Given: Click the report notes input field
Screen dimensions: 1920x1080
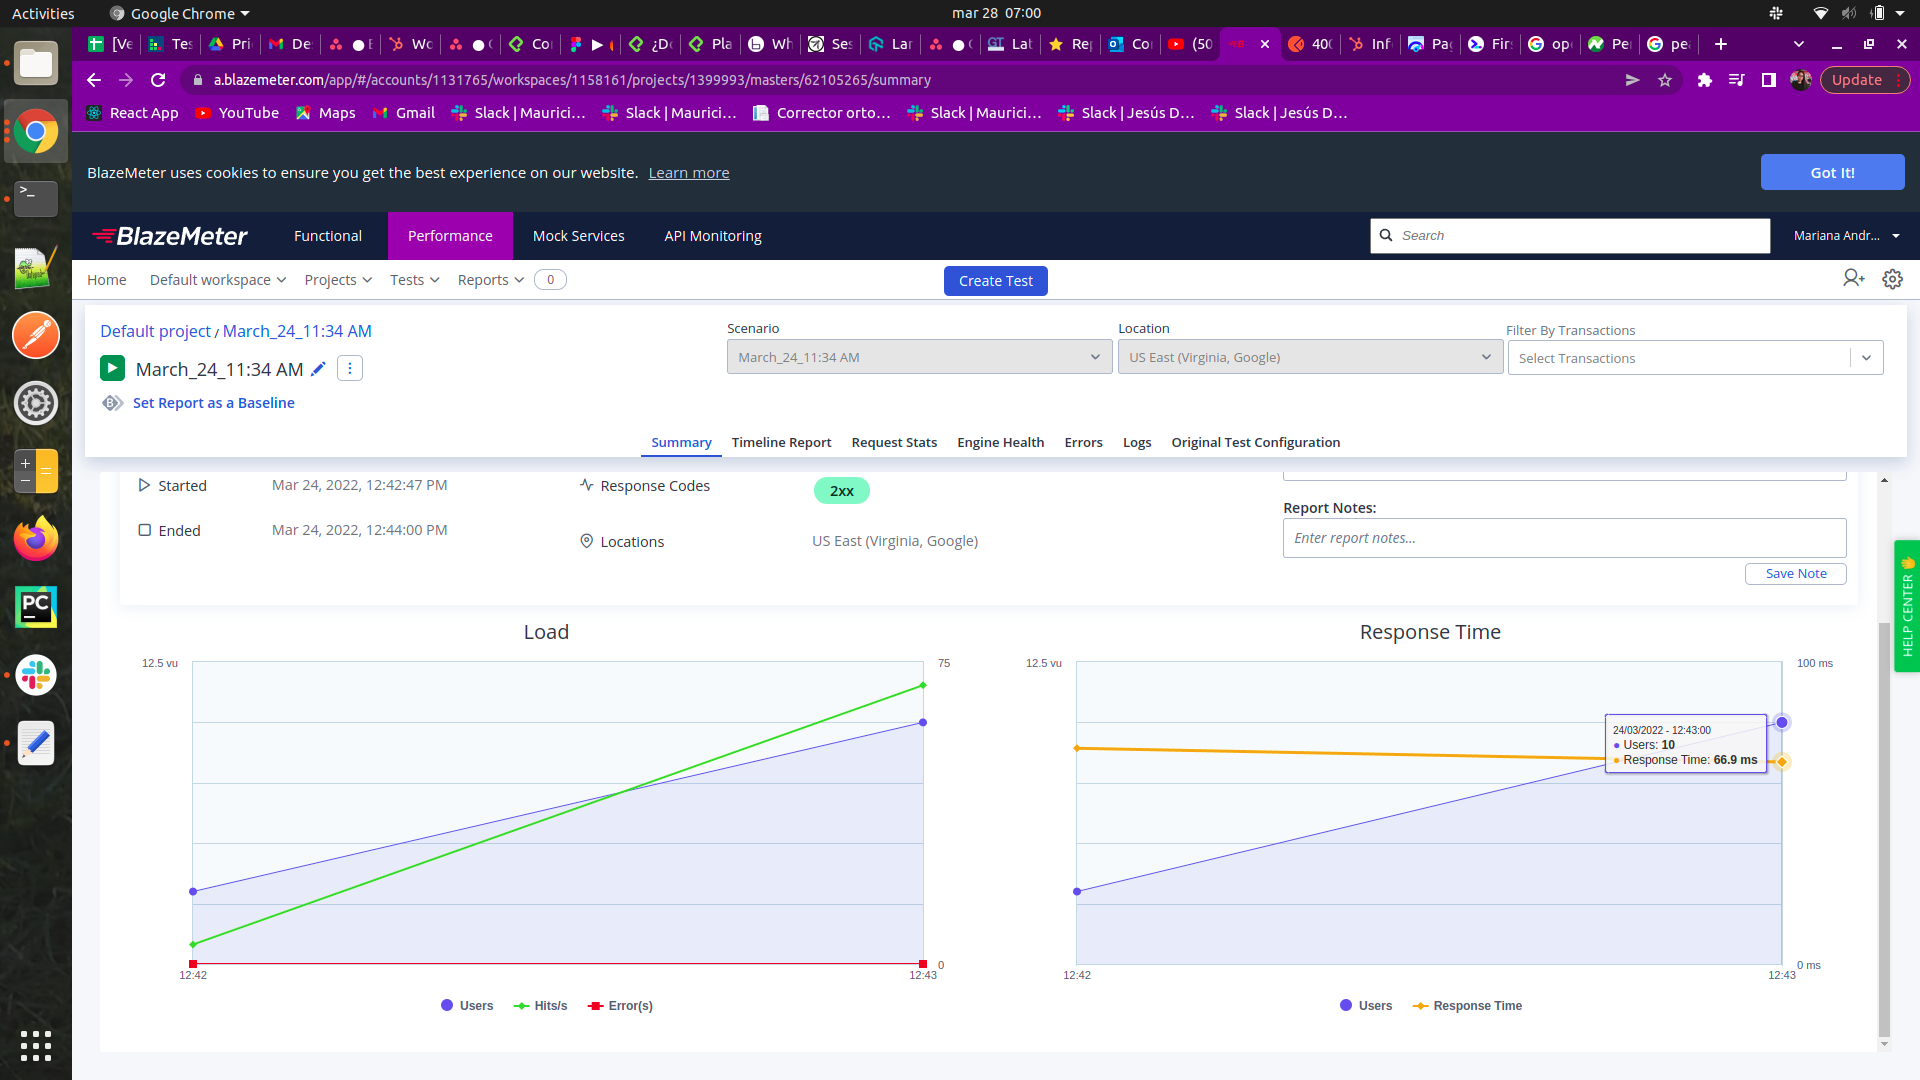Looking at the screenshot, I should pyautogui.click(x=1564, y=538).
